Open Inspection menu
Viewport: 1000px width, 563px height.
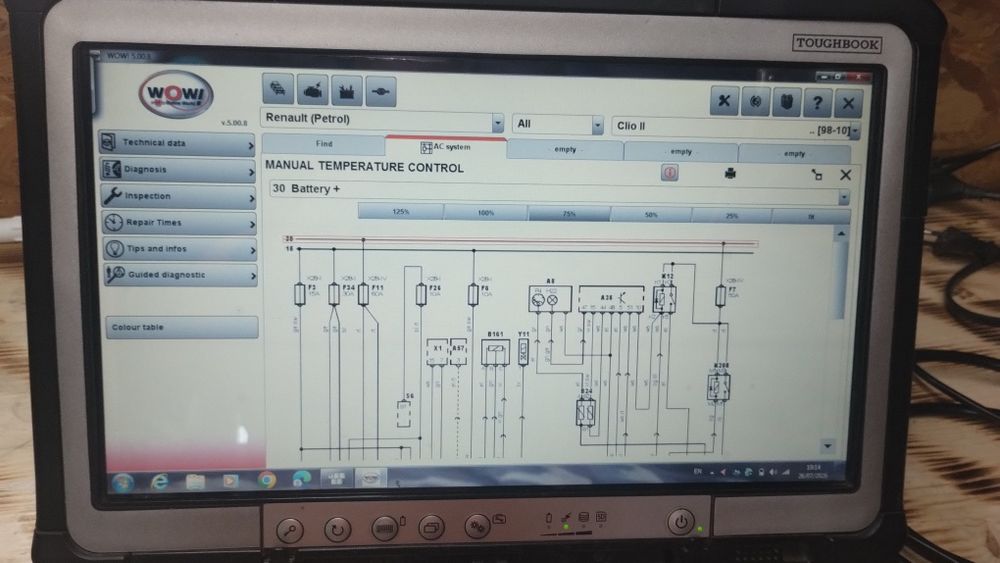pos(179,196)
